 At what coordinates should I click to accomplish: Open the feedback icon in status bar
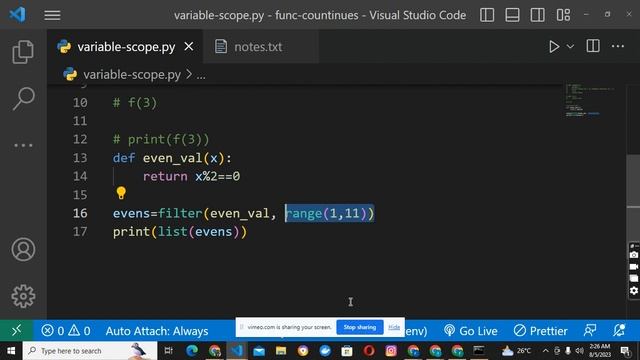point(590,330)
